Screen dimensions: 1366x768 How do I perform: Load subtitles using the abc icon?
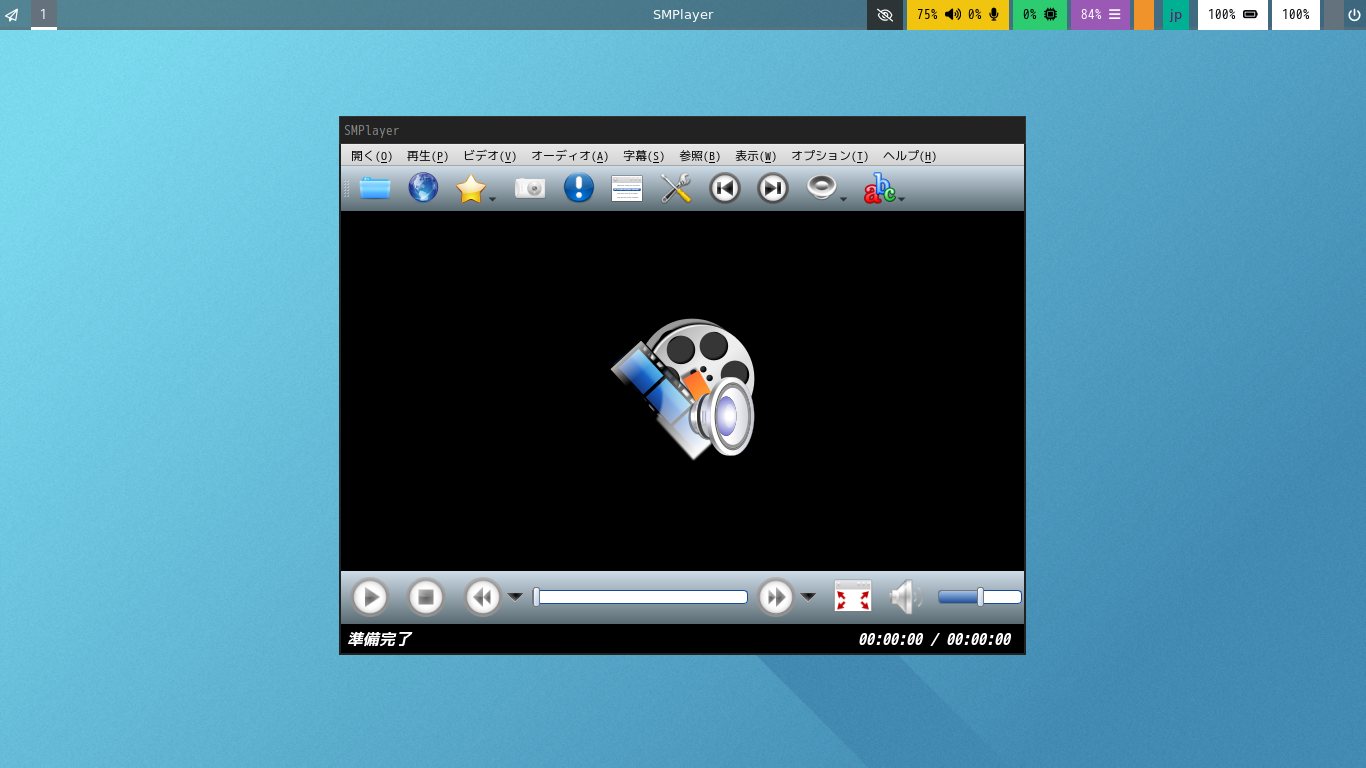tap(878, 190)
